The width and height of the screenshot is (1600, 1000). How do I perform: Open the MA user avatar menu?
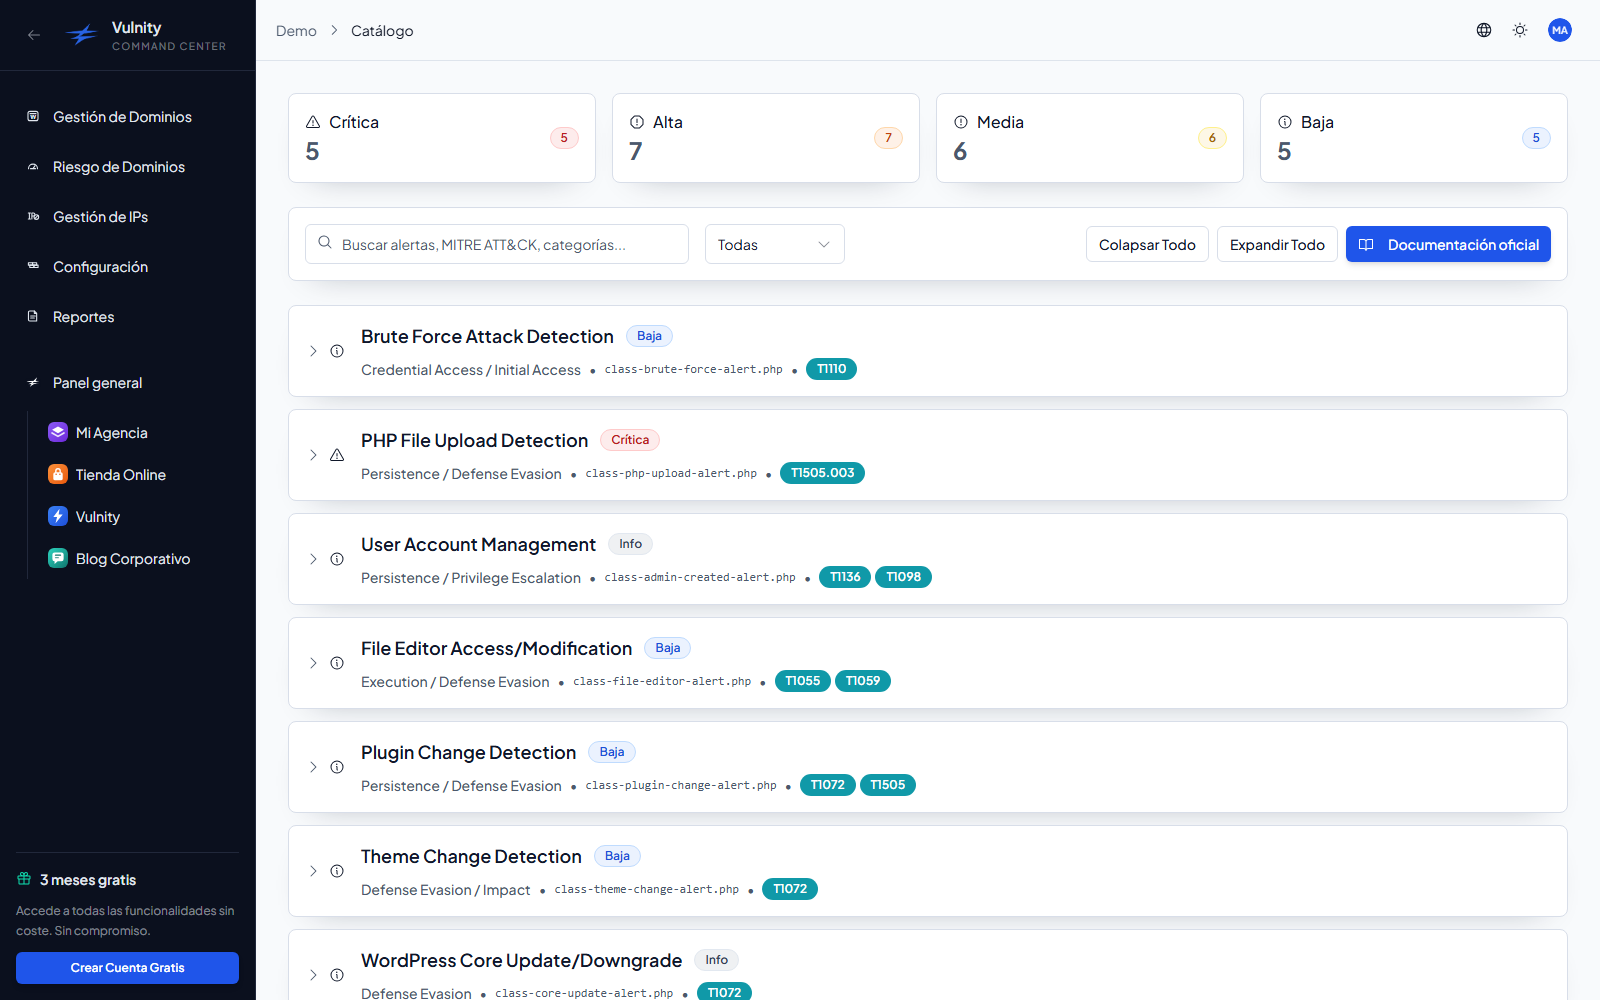pos(1560,30)
